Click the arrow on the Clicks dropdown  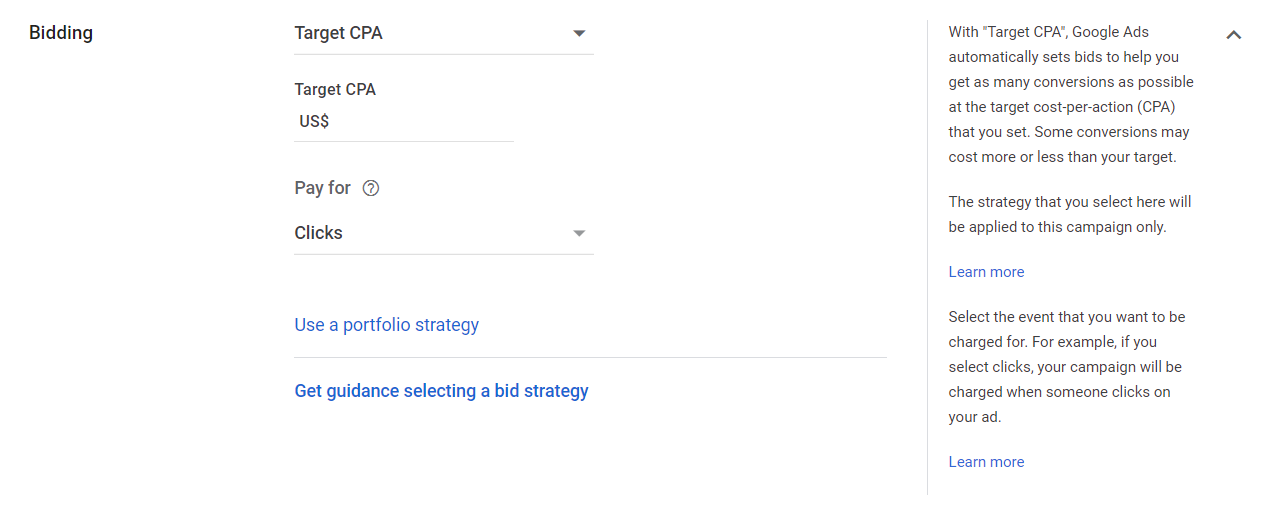pyautogui.click(x=579, y=233)
